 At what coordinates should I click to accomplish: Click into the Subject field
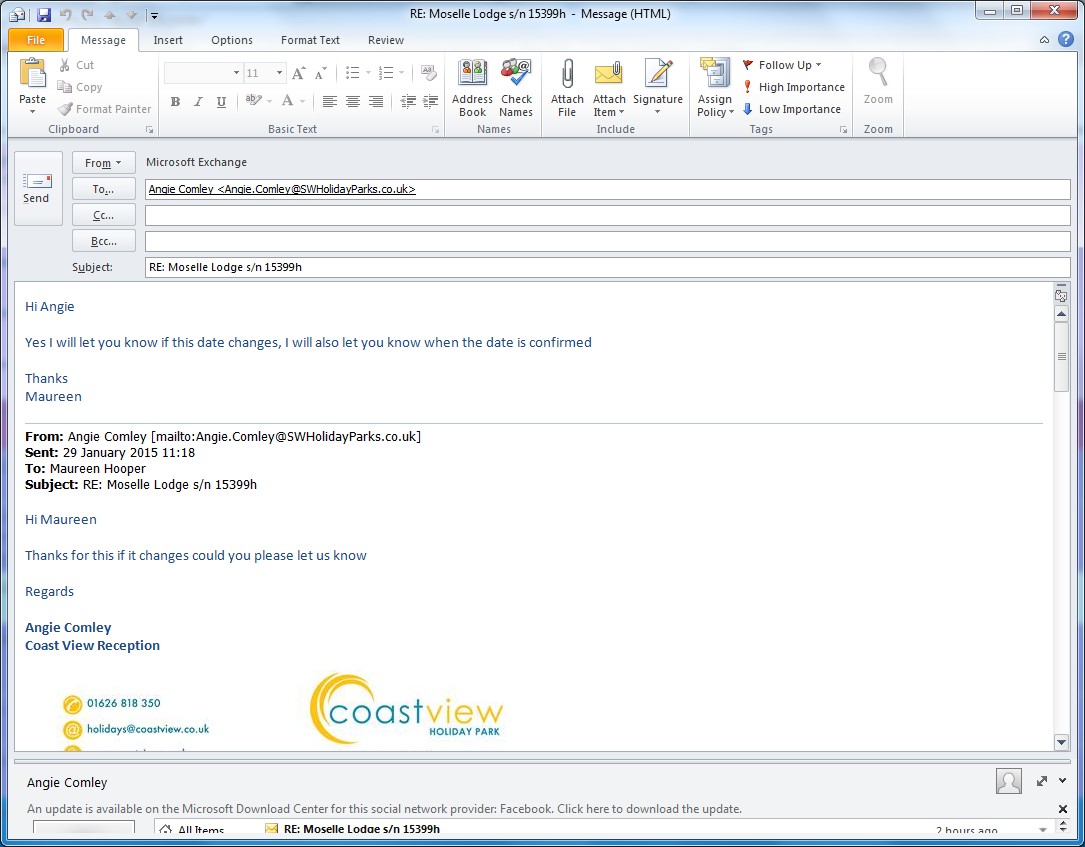coord(606,268)
